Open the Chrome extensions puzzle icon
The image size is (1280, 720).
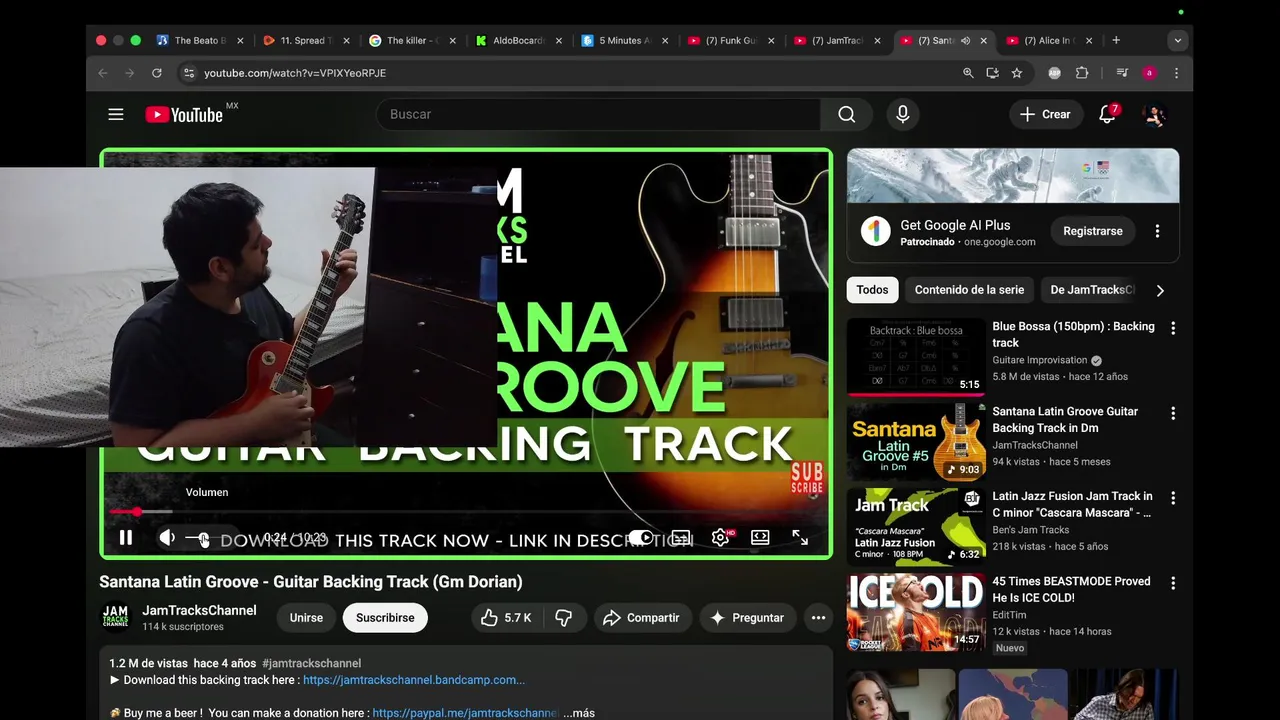pyautogui.click(x=1082, y=73)
